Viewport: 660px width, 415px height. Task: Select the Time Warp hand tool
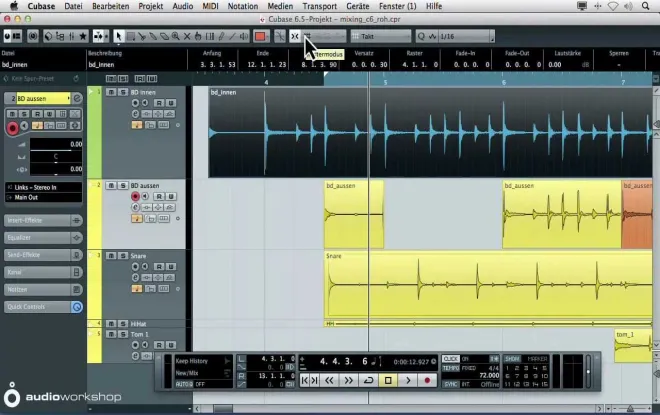[198, 37]
